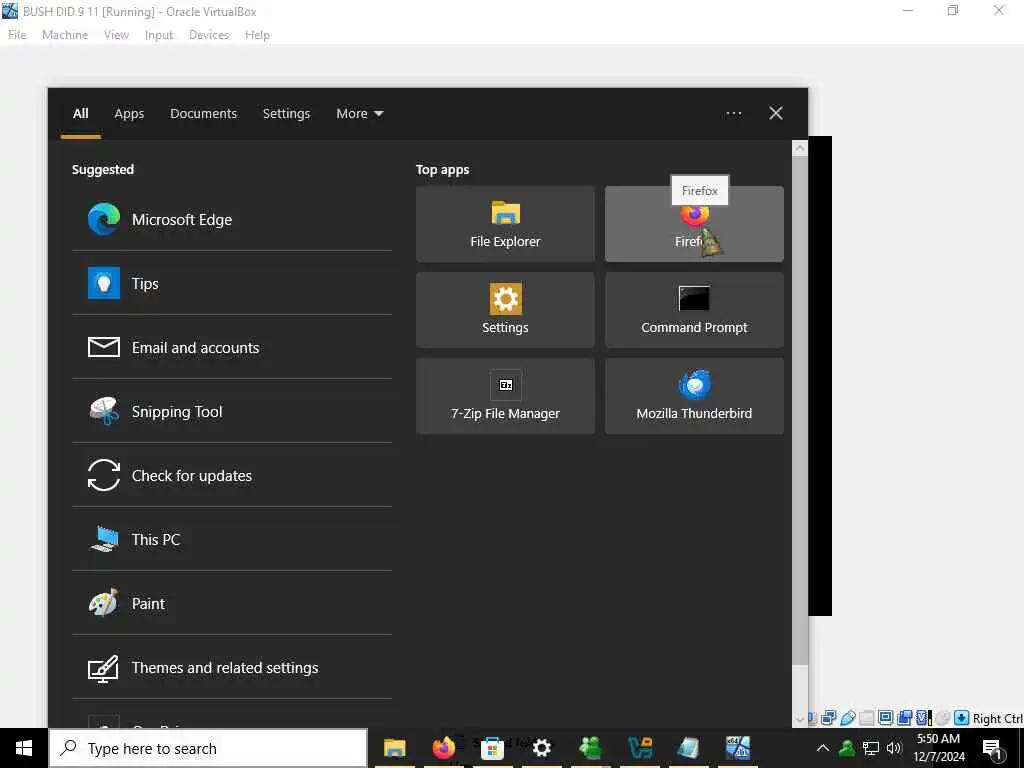
Task: Click the VirtualBox mouse integration status icon
Action: coord(944,718)
